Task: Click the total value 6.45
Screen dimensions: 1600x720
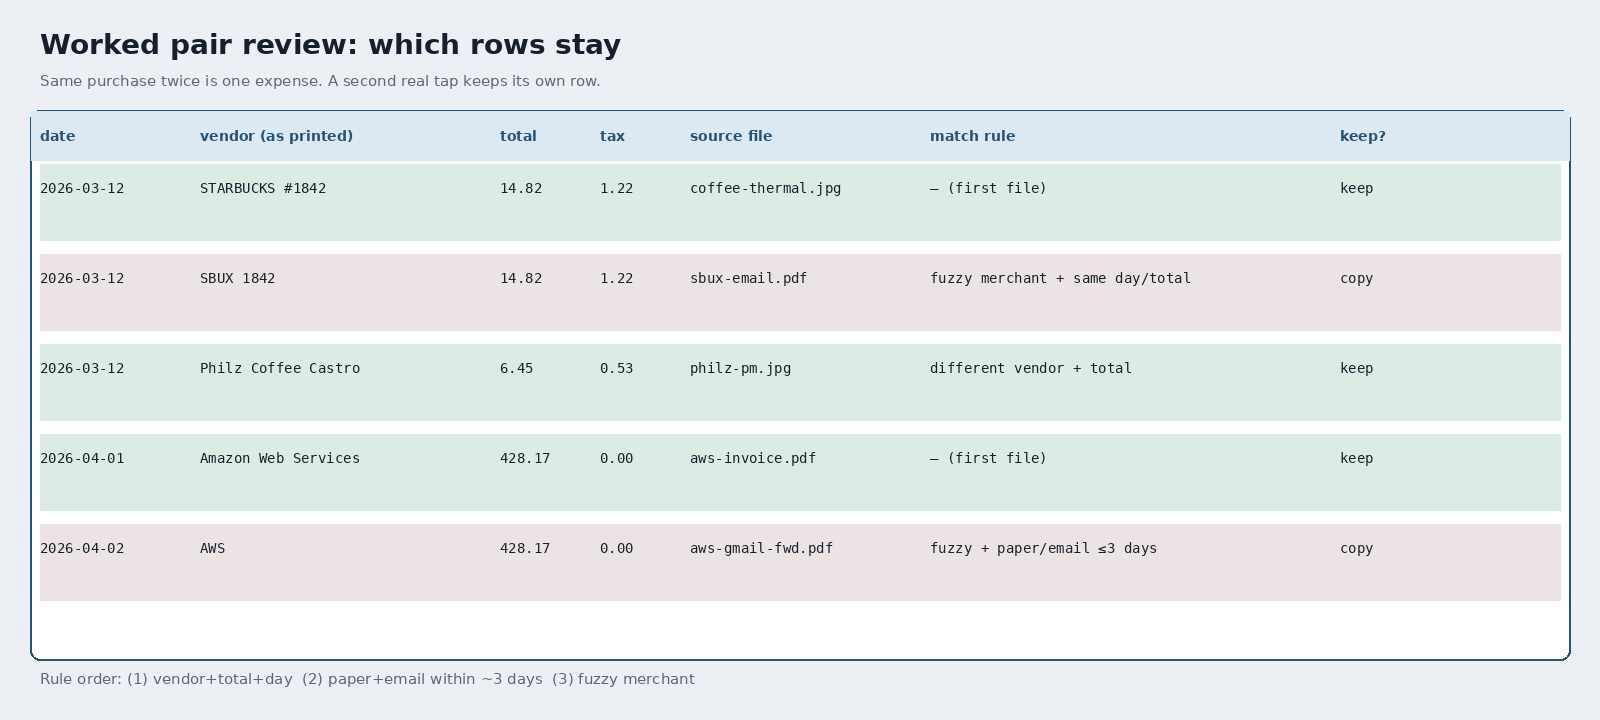Action: 516,368
